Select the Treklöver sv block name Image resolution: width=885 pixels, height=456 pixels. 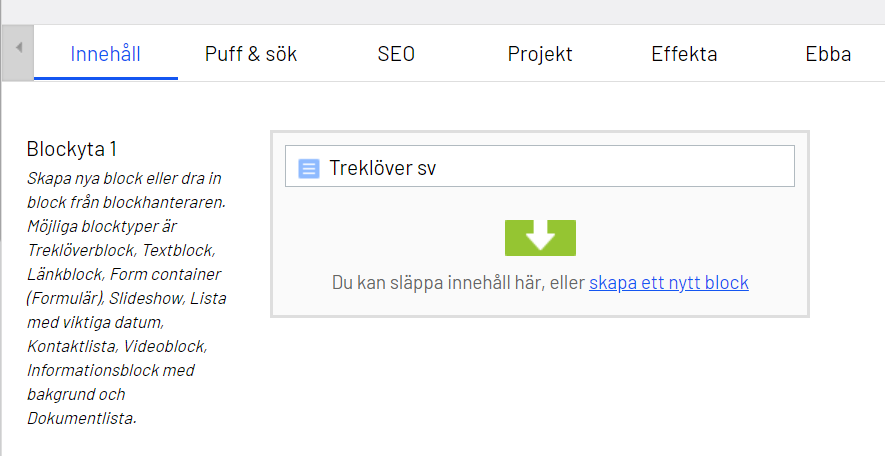383,168
